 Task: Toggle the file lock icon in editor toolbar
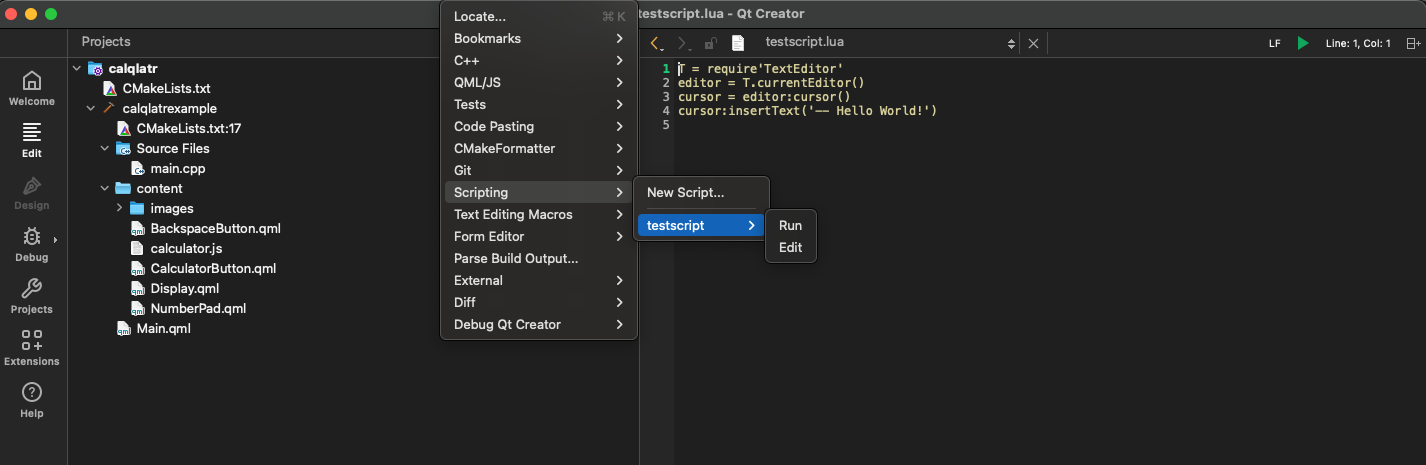point(710,43)
